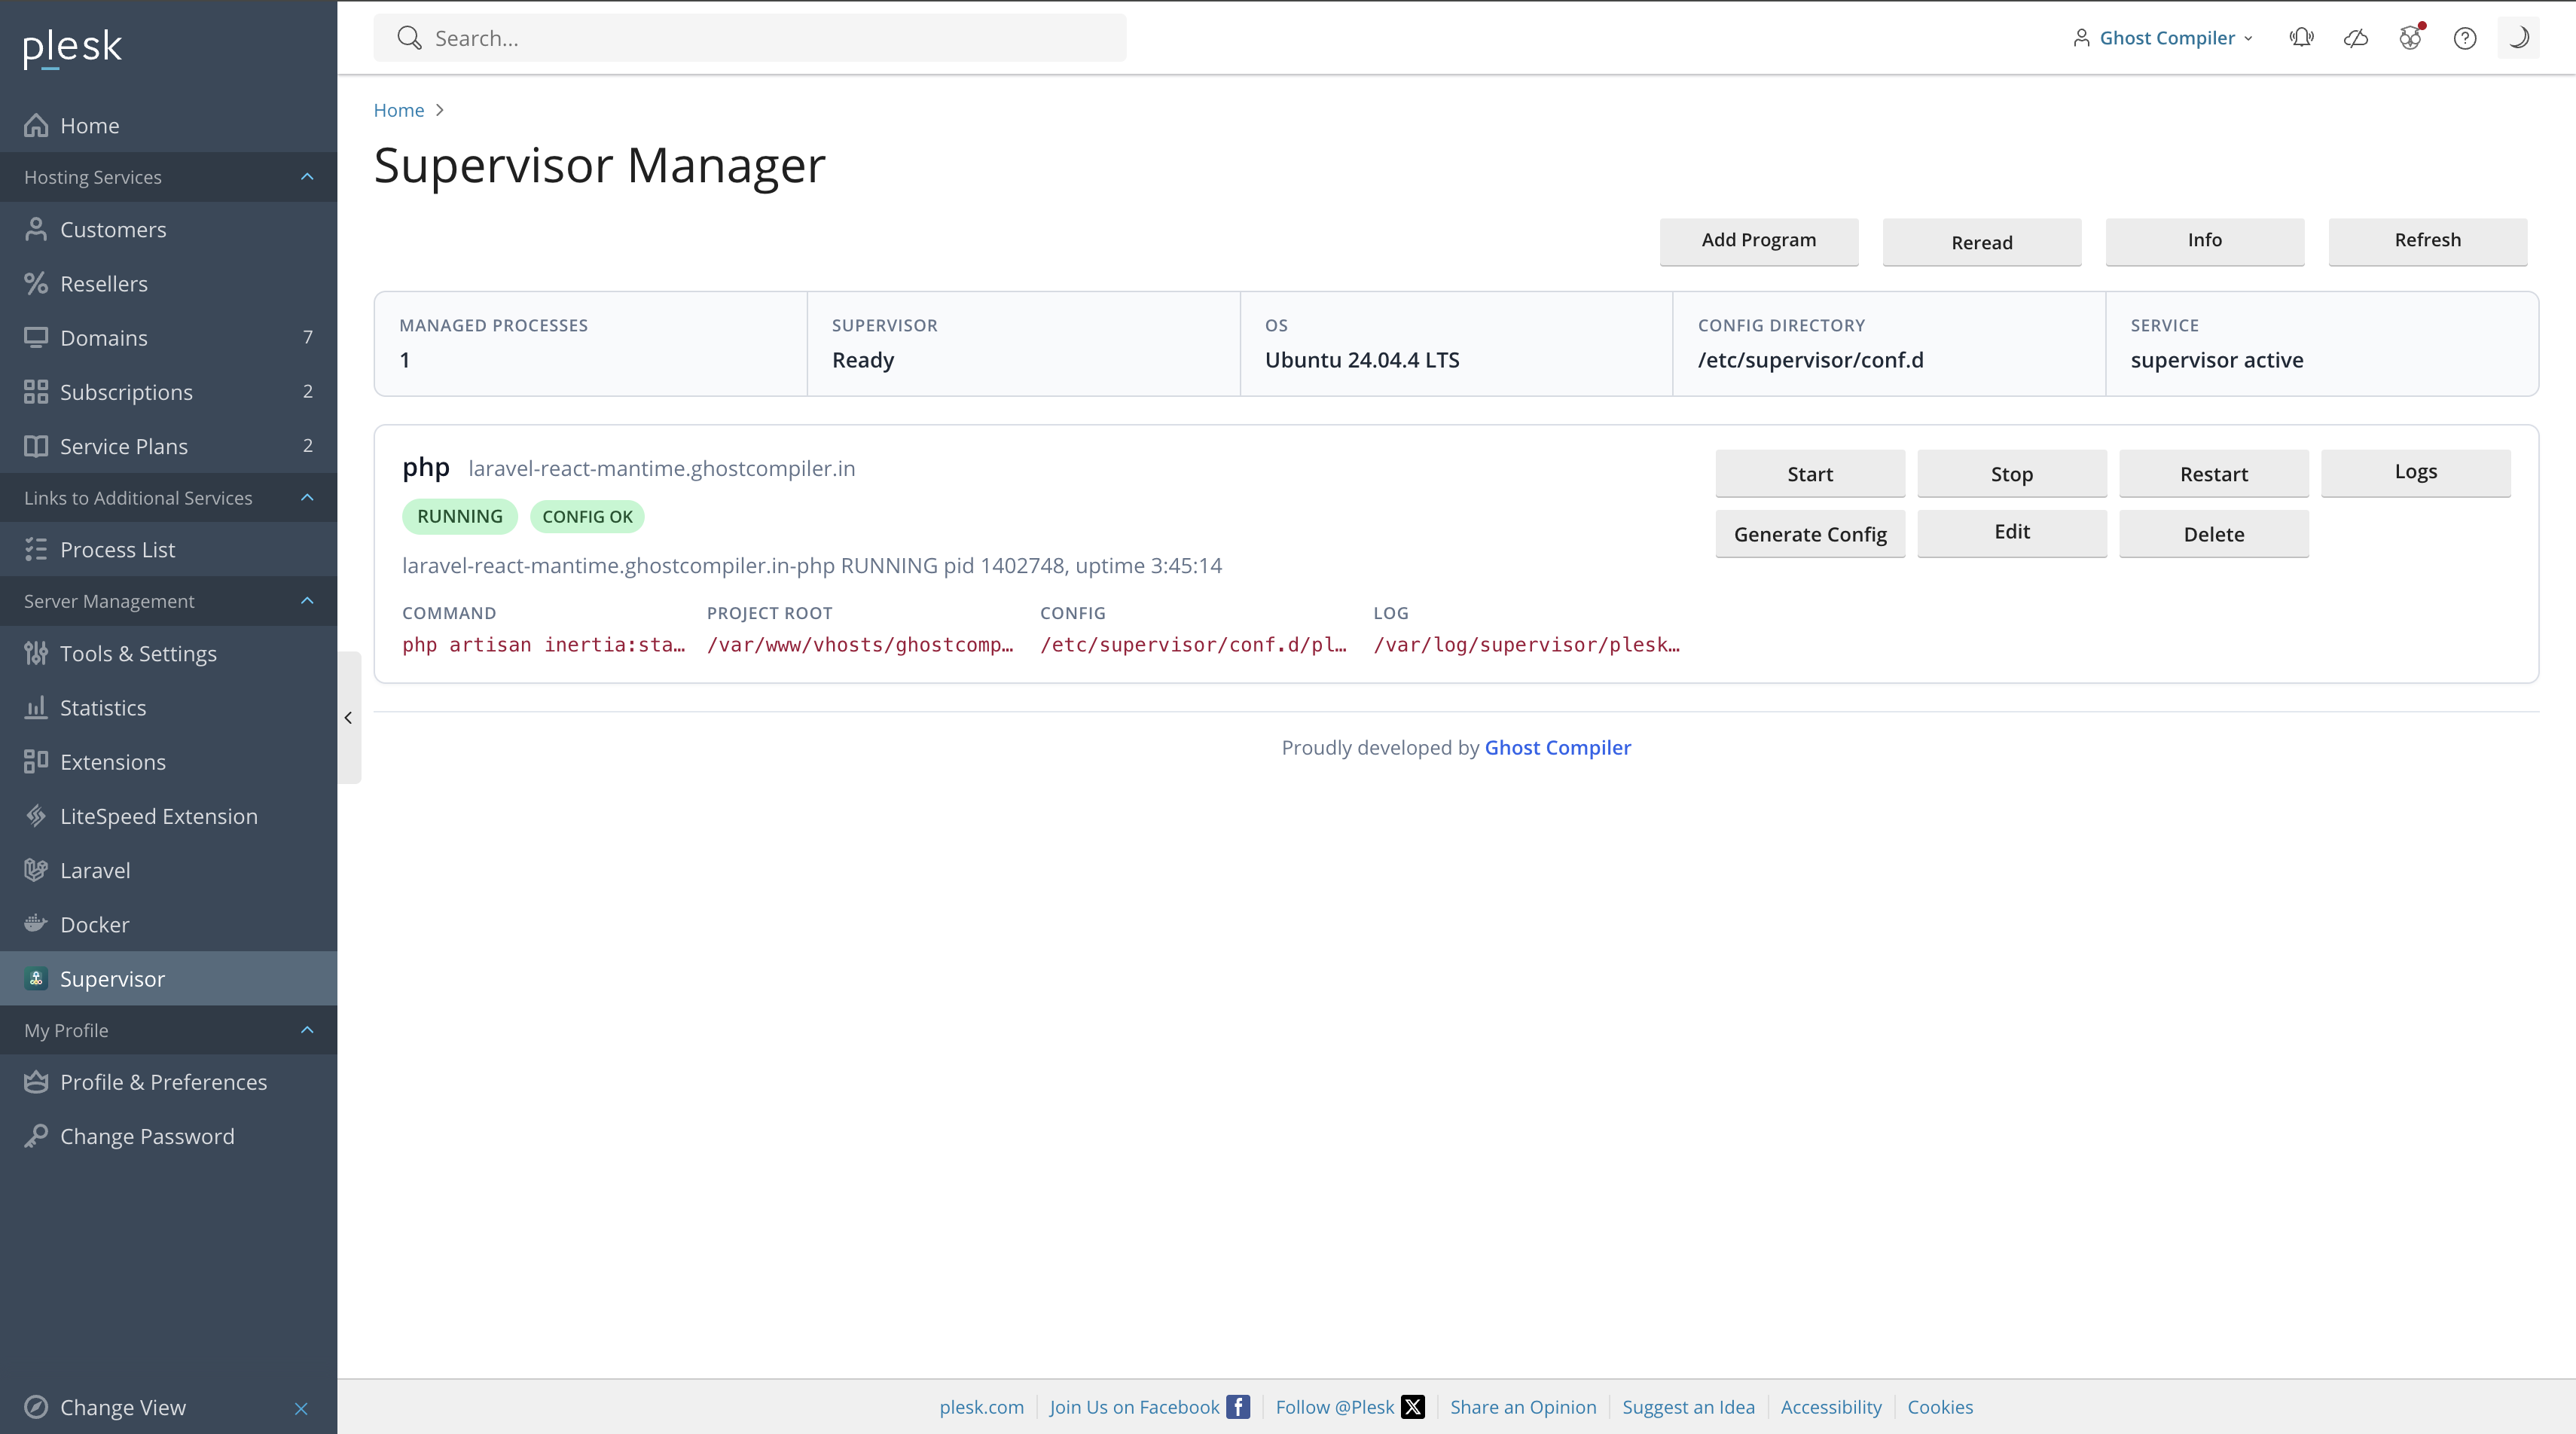
Task: Click the LiteSpeed Extension icon
Action: click(x=36, y=816)
